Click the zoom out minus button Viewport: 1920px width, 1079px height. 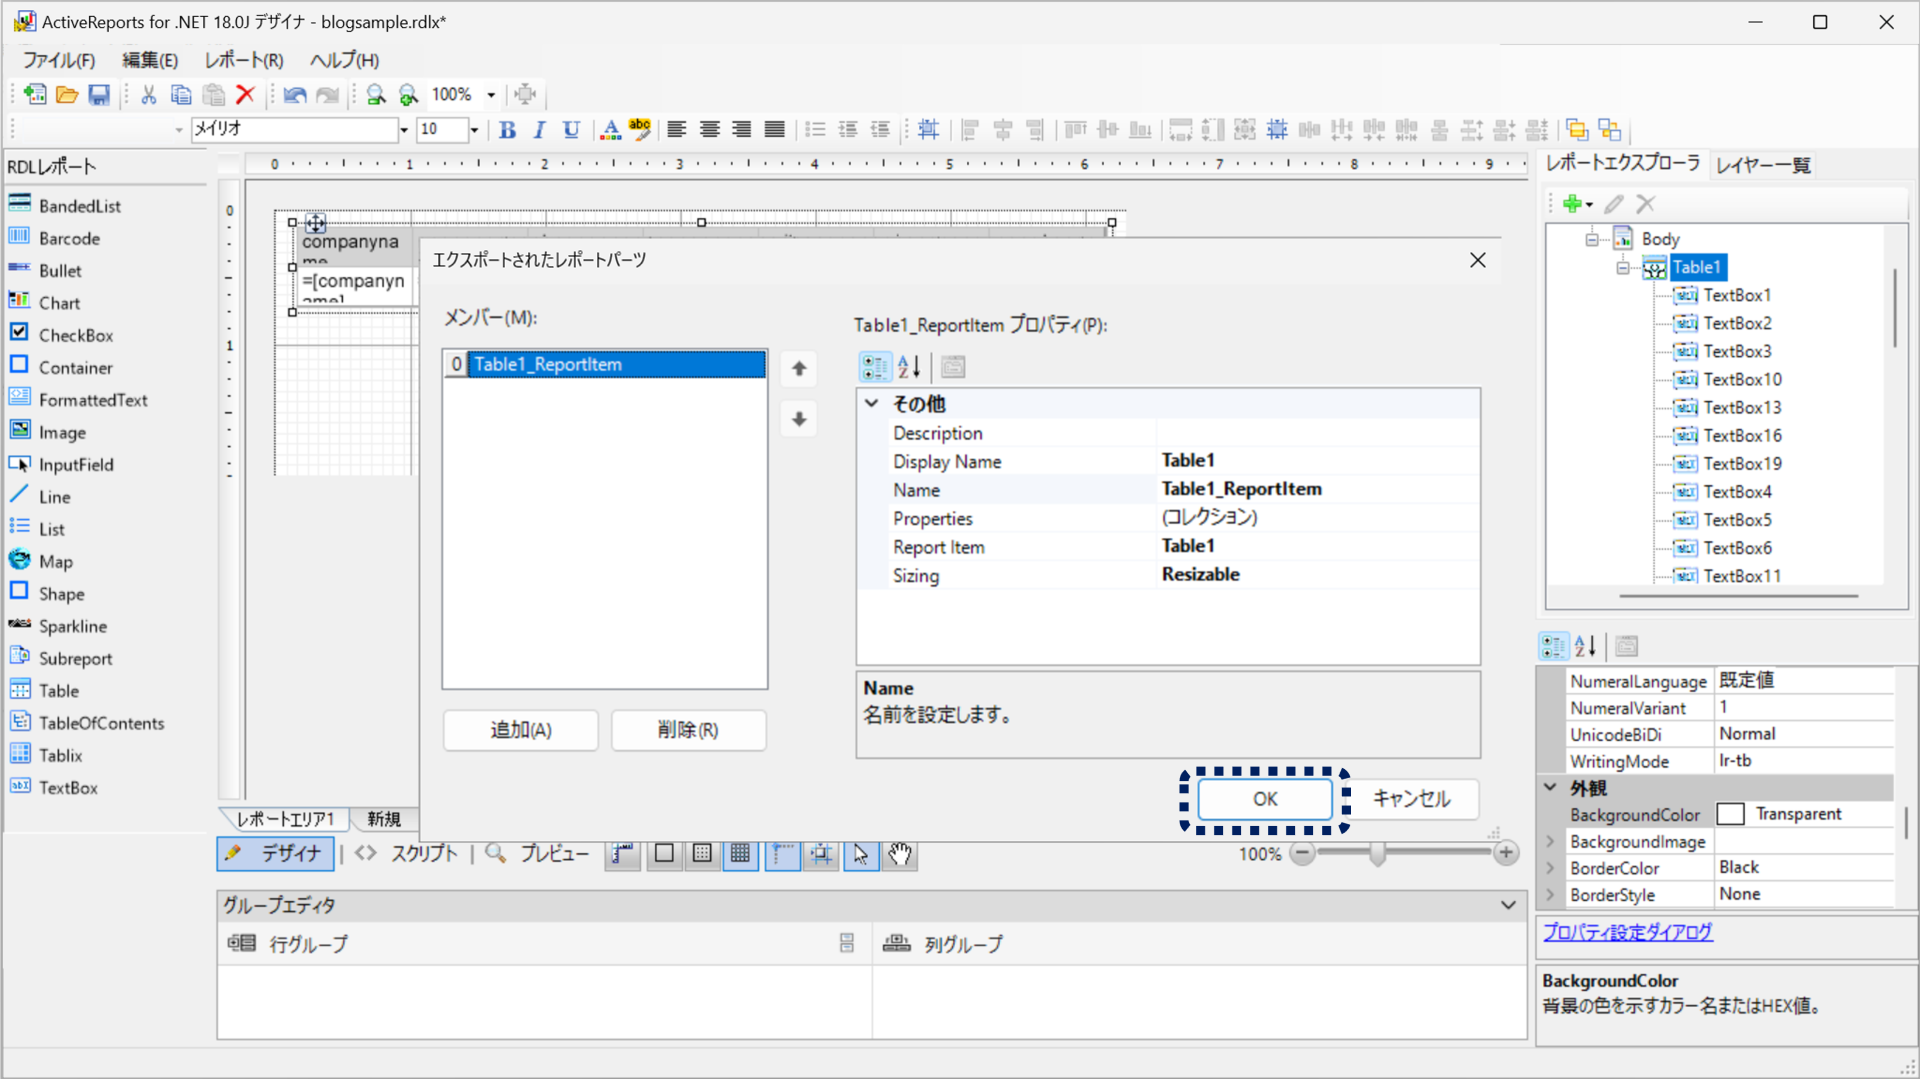pyautogui.click(x=1302, y=853)
